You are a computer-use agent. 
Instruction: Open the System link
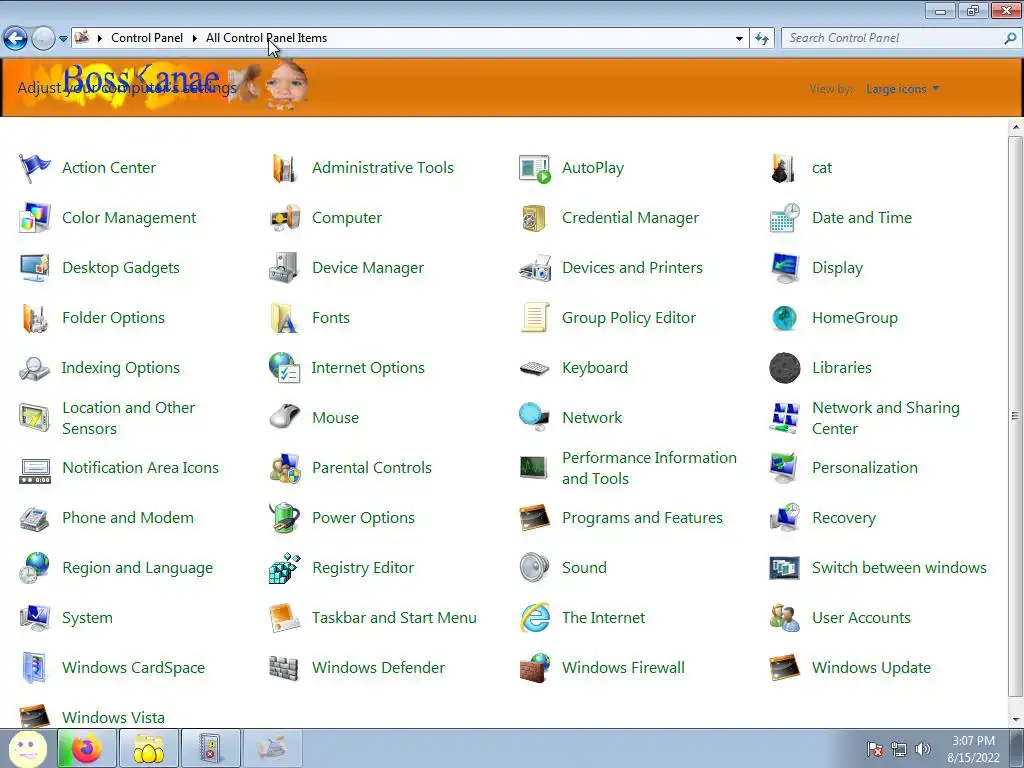pyautogui.click(x=87, y=618)
